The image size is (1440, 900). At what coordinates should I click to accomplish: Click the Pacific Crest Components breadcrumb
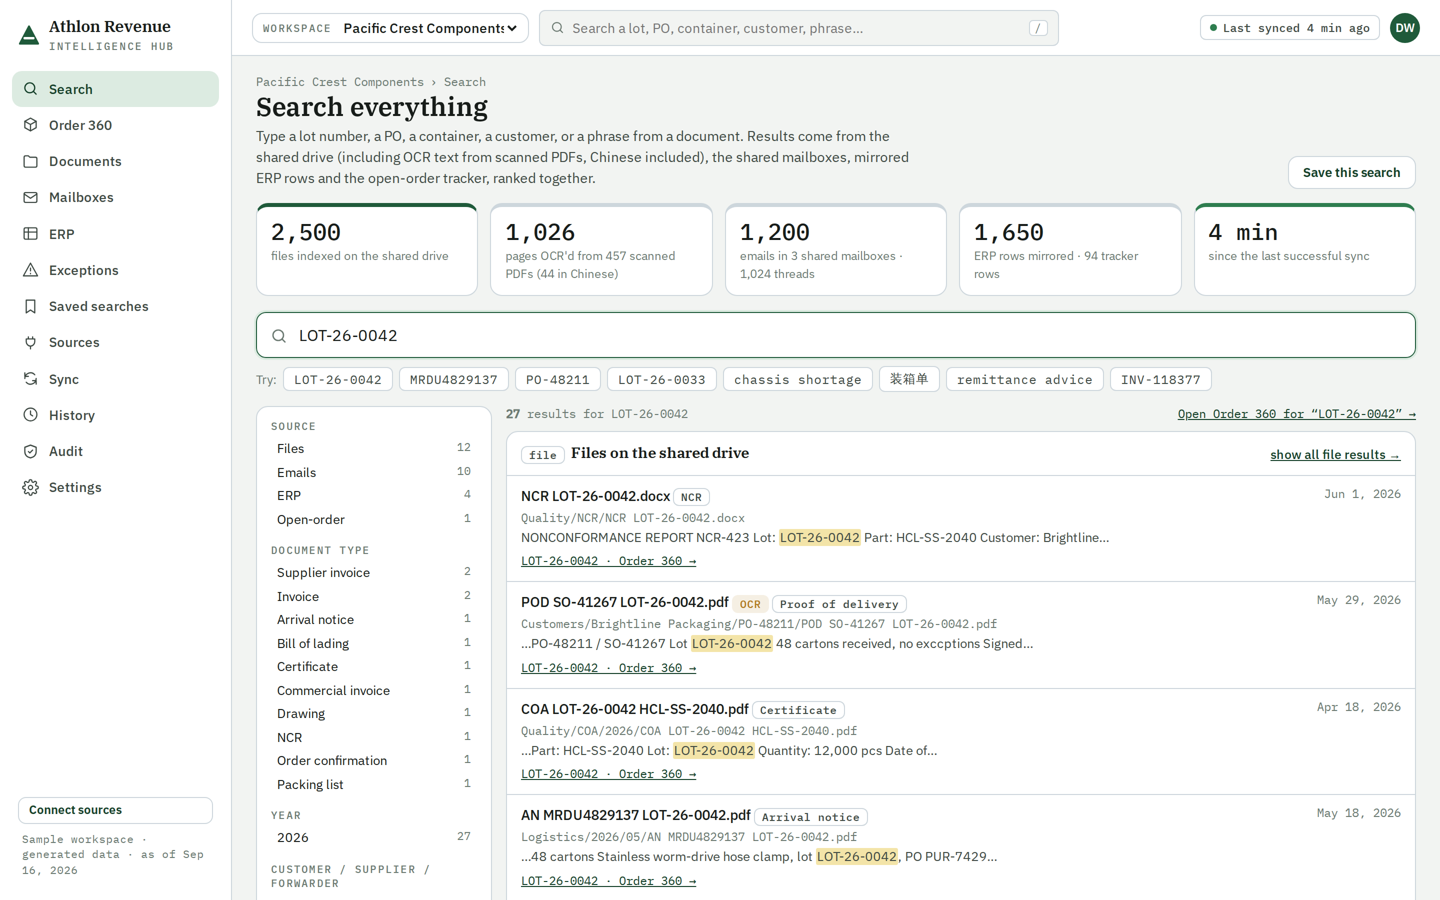pyautogui.click(x=339, y=82)
